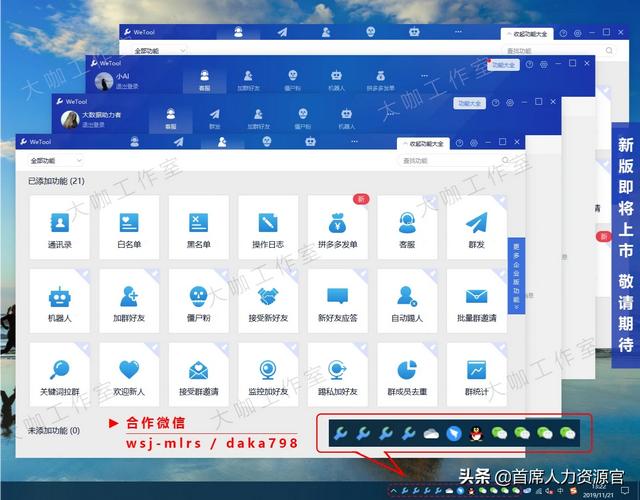Open the 群发 paper-plane tile in the function grid
Viewport: 640px width, 500px height.
[x=476, y=227]
